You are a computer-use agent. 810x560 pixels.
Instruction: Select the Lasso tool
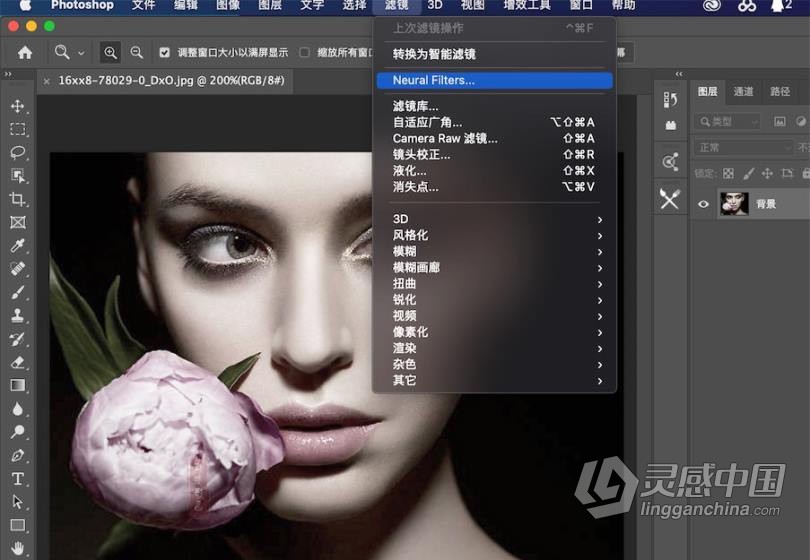[18, 152]
